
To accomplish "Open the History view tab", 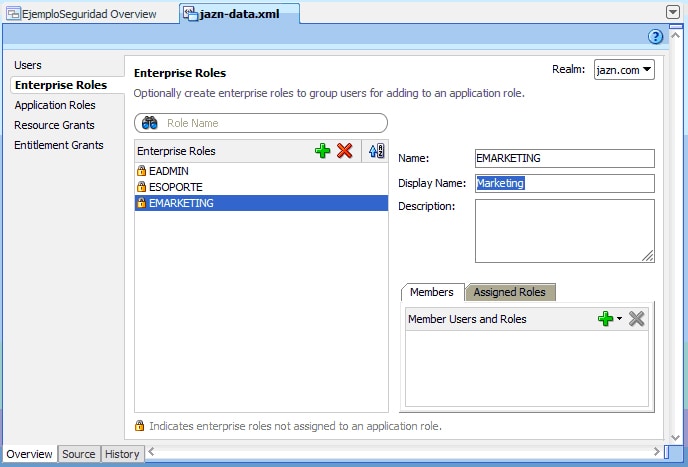I will [x=122, y=454].
